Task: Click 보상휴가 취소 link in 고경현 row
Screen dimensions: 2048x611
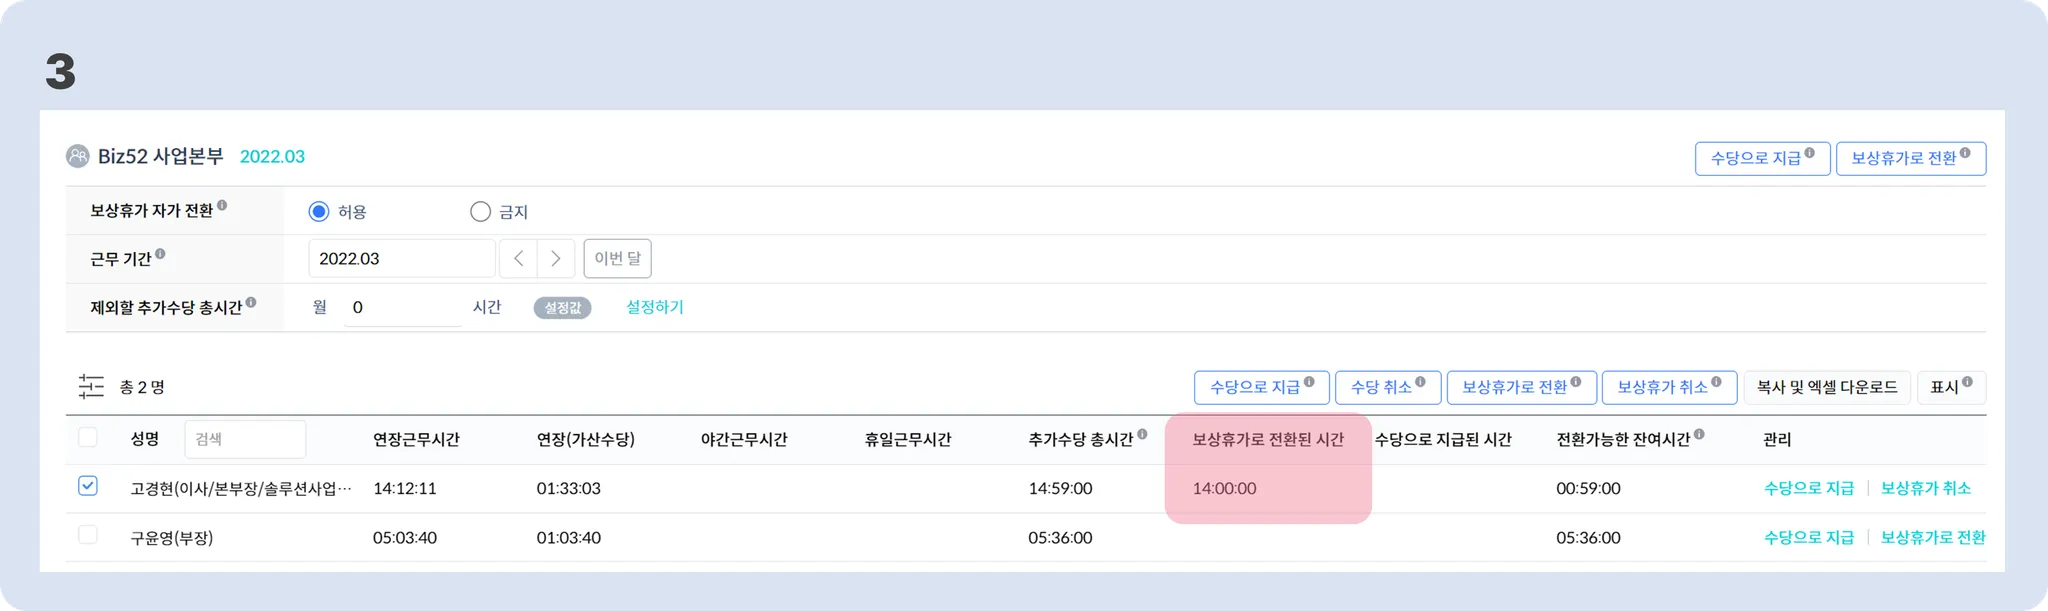Action: pos(1925,488)
